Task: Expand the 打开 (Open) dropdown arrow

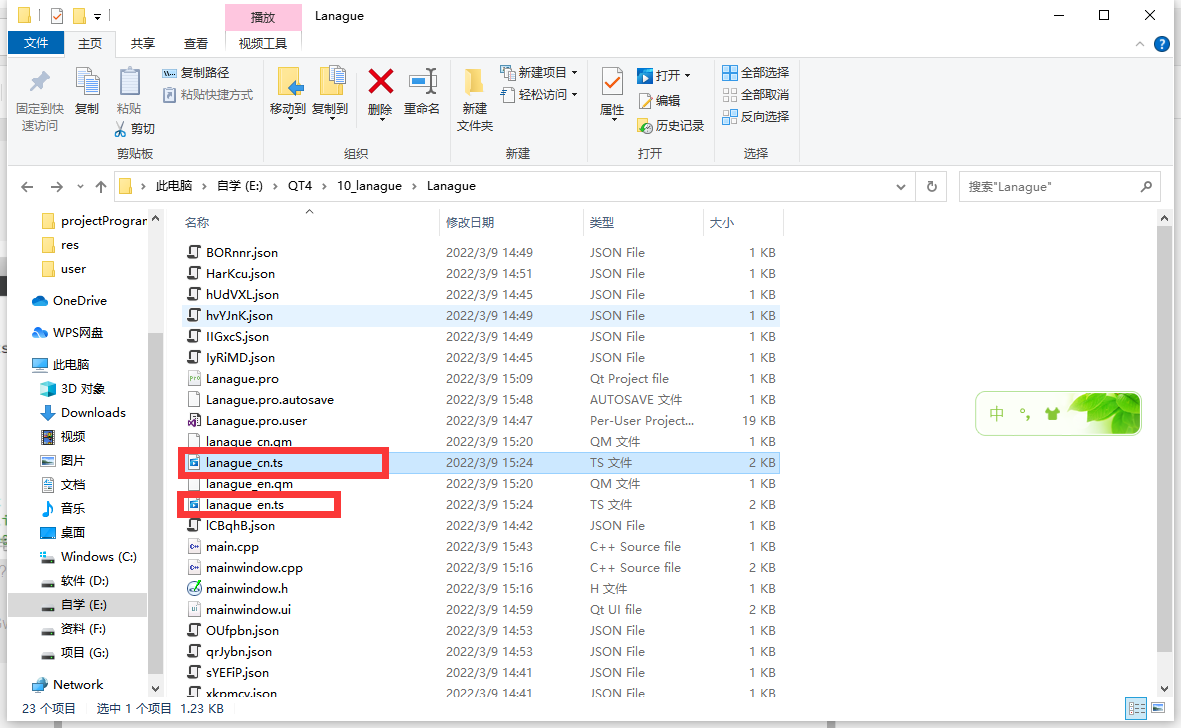Action: click(x=686, y=74)
